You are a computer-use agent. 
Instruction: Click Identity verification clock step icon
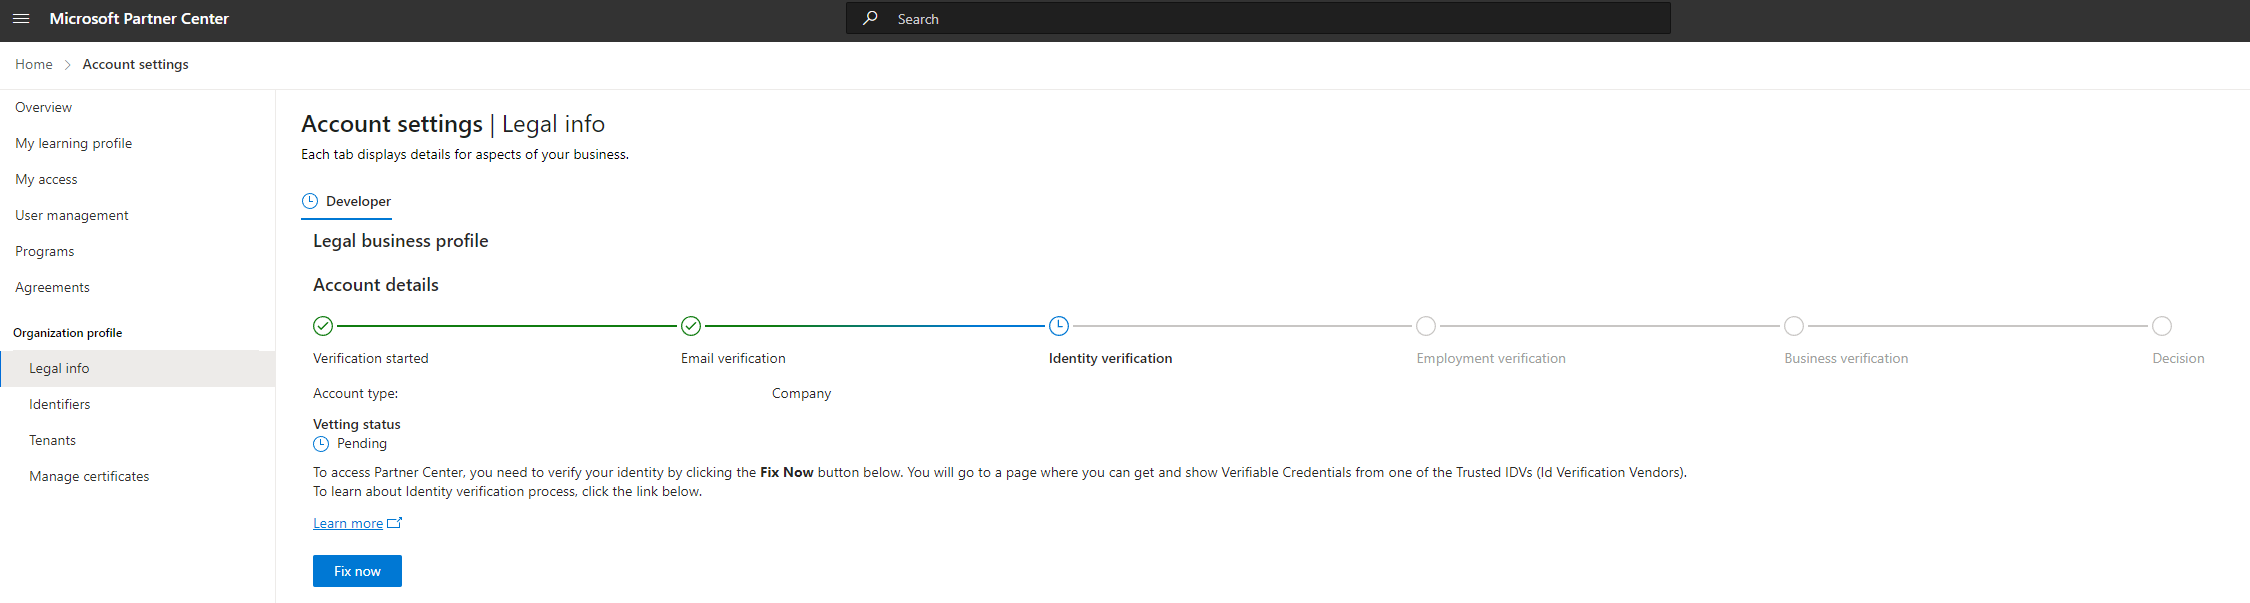click(x=1059, y=326)
